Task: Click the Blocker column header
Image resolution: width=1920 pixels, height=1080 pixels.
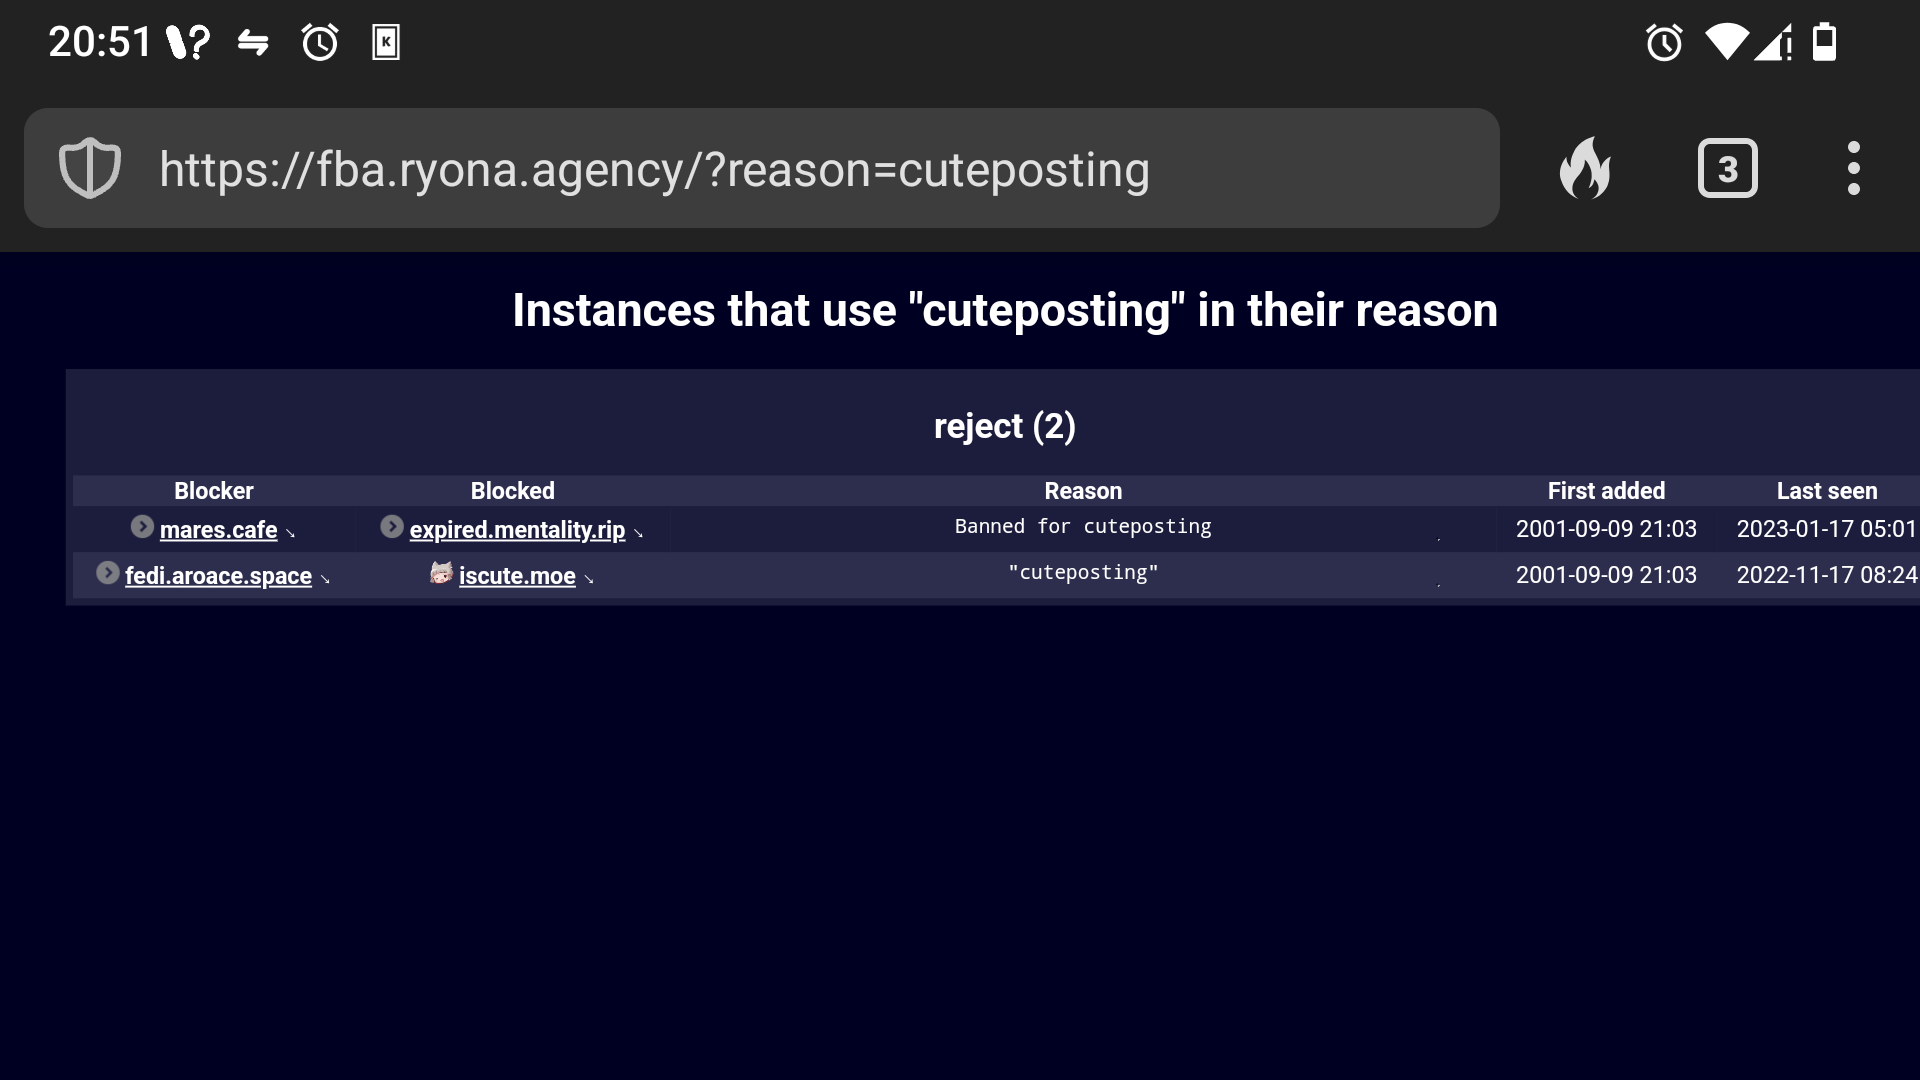Action: (213, 491)
